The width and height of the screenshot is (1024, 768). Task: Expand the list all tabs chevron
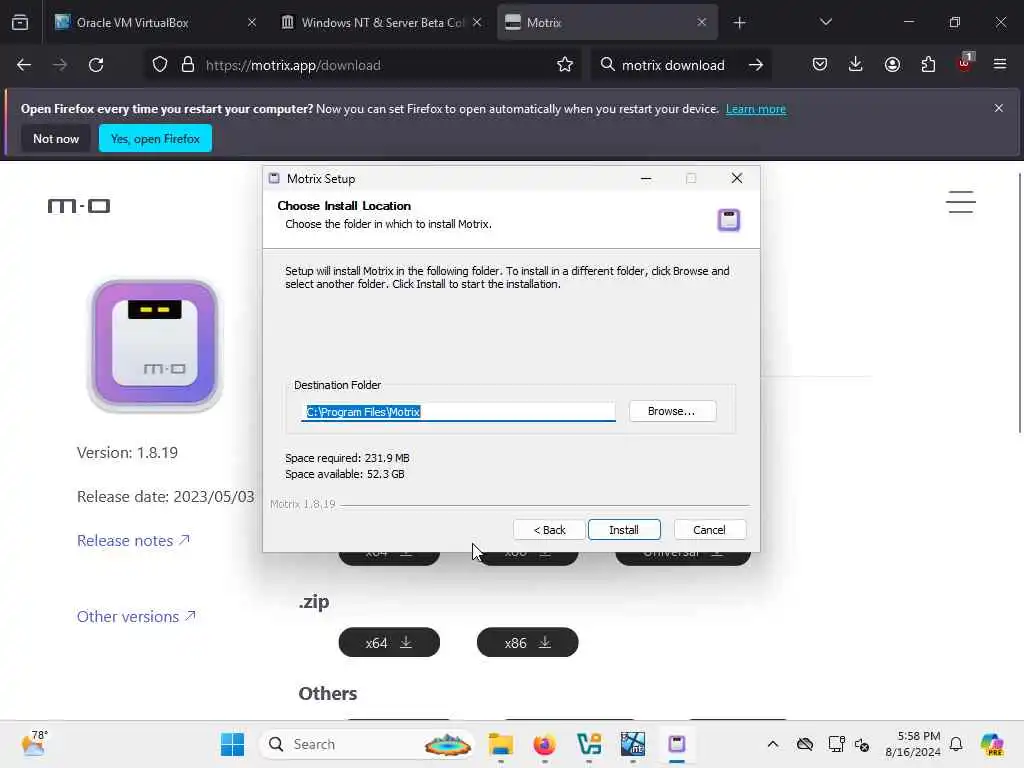tap(825, 22)
